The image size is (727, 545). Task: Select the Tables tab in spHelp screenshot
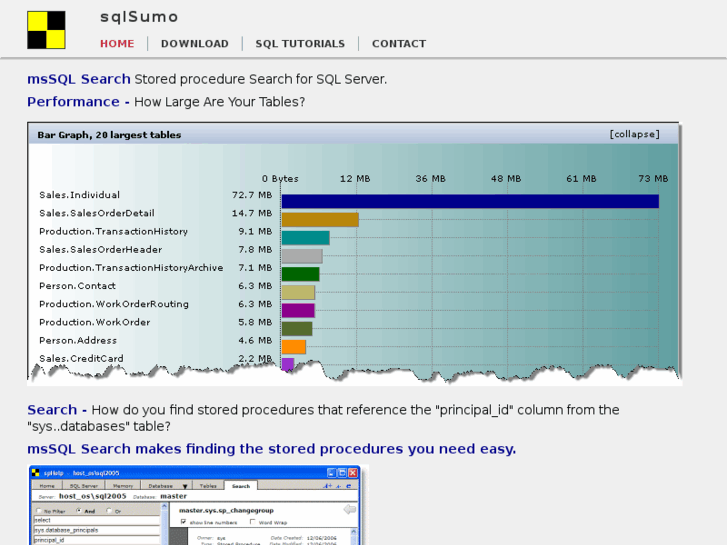208,486
